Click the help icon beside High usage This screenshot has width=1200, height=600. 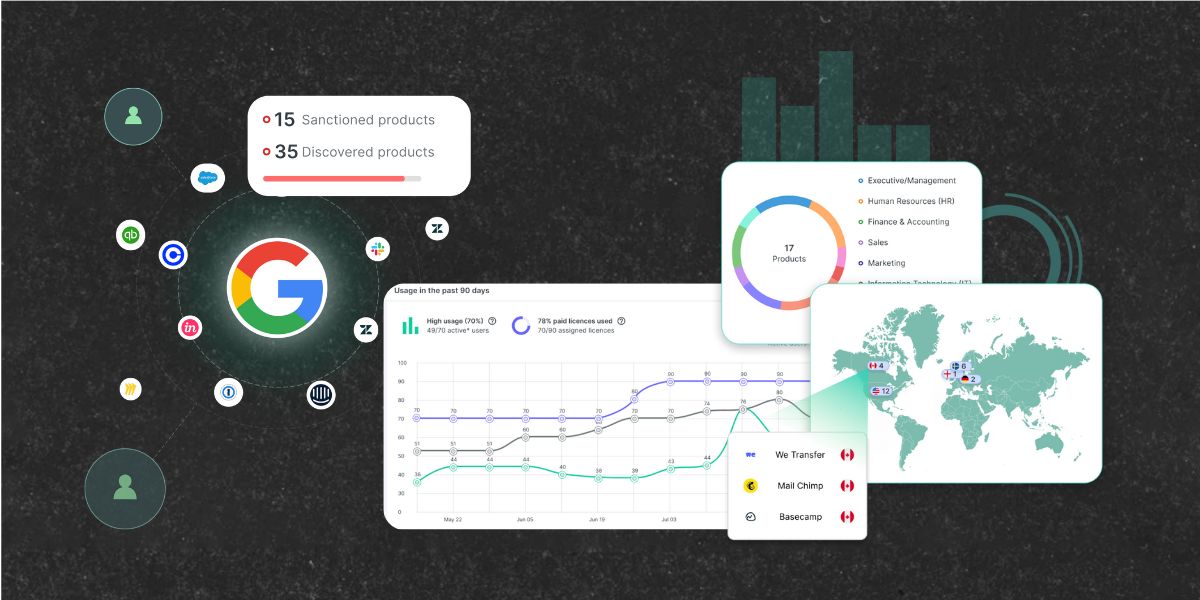pyautogui.click(x=492, y=321)
